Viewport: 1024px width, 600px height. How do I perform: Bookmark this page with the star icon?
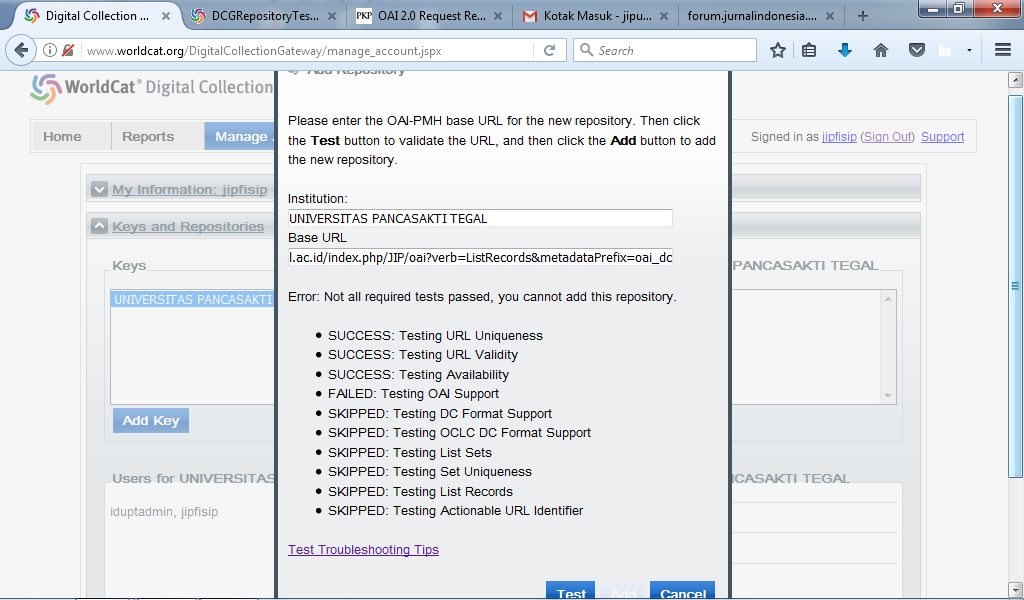(x=778, y=50)
